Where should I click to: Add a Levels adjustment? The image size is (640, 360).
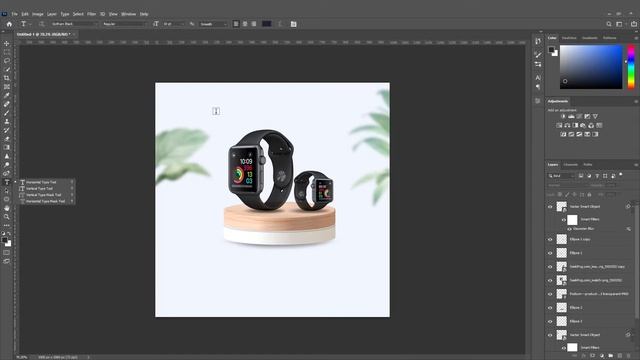[x=571, y=116]
